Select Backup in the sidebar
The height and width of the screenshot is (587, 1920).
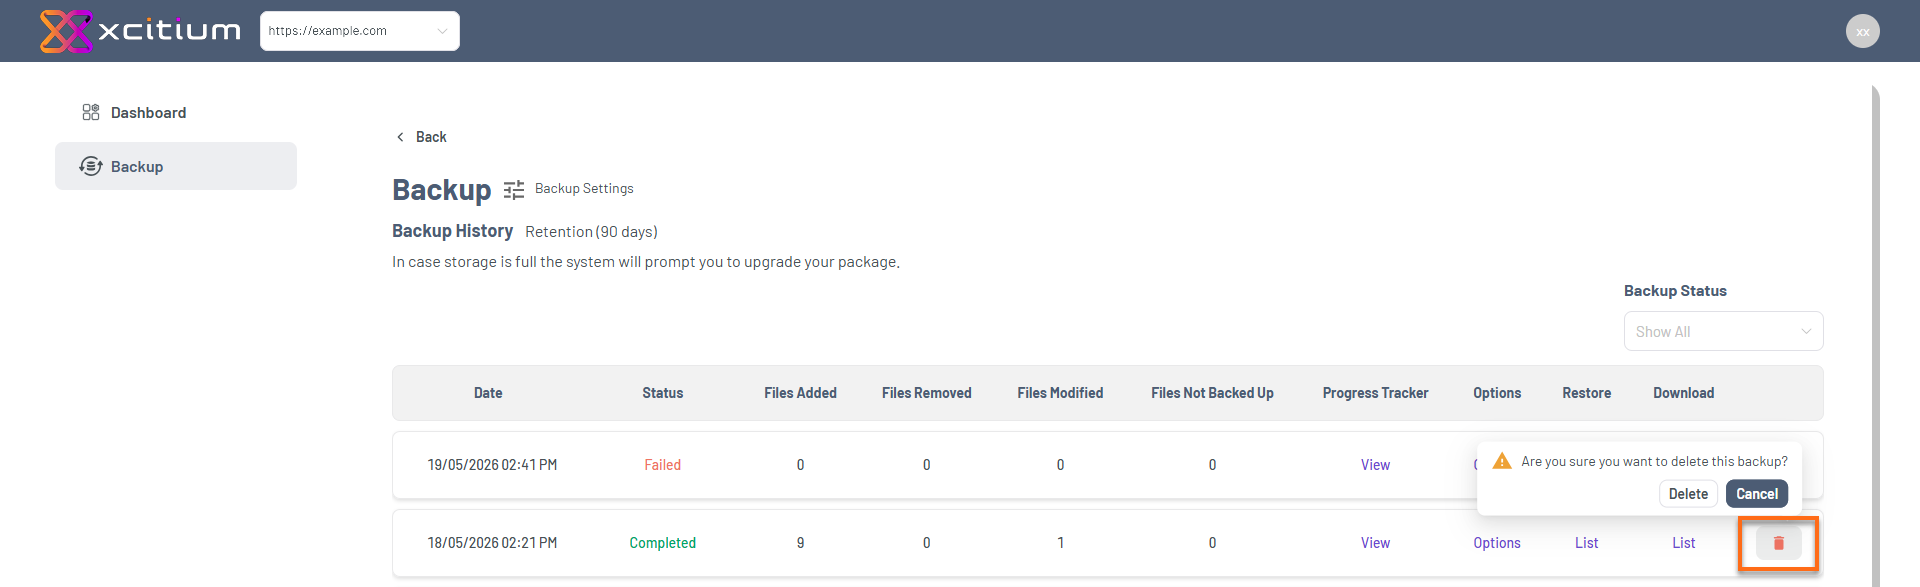point(176,166)
